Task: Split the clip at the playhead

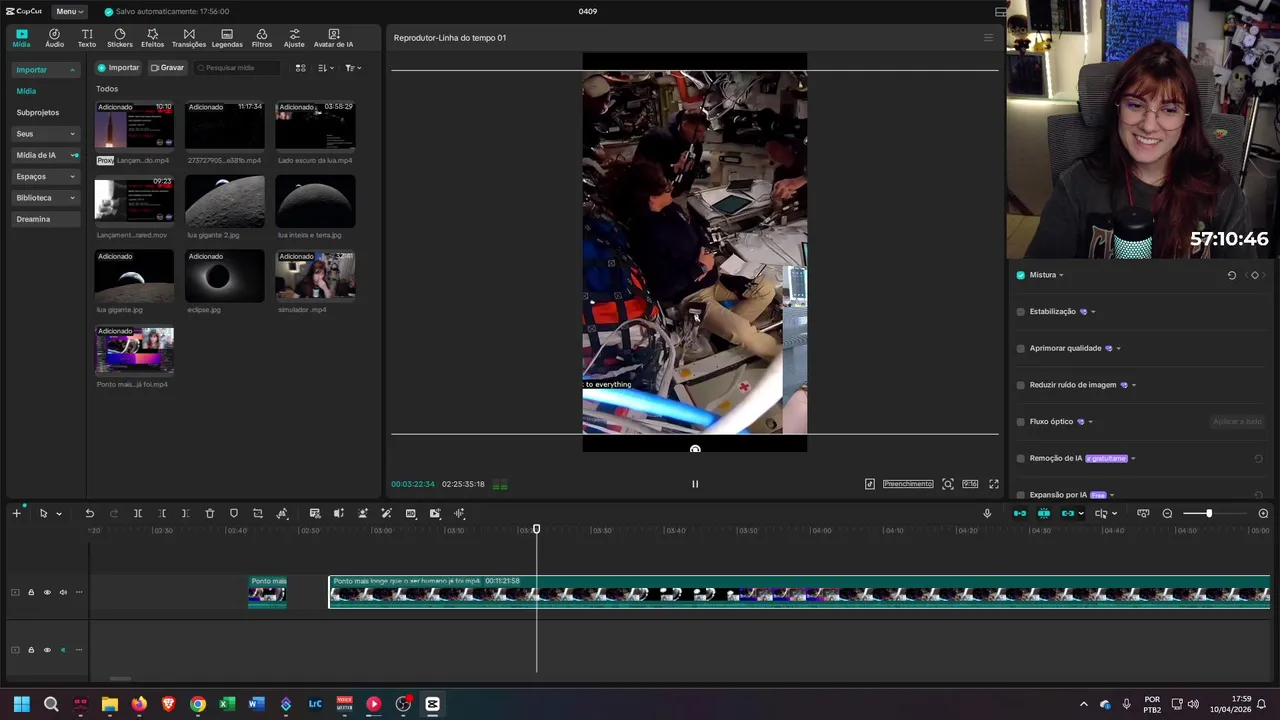Action: pos(138,513)
